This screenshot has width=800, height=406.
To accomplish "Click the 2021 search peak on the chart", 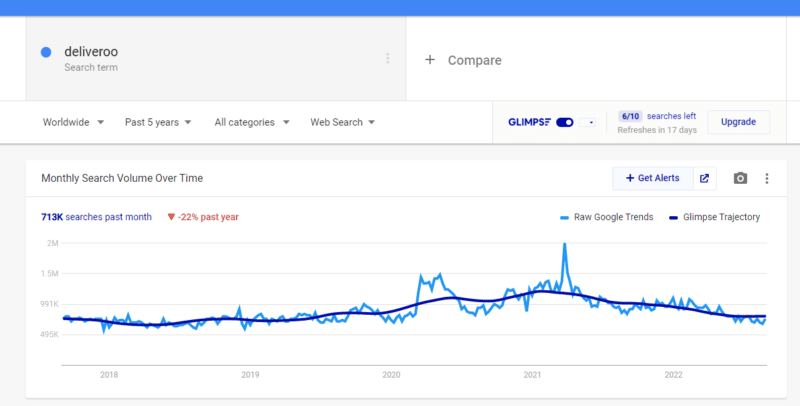I will [x=565, y=244].
